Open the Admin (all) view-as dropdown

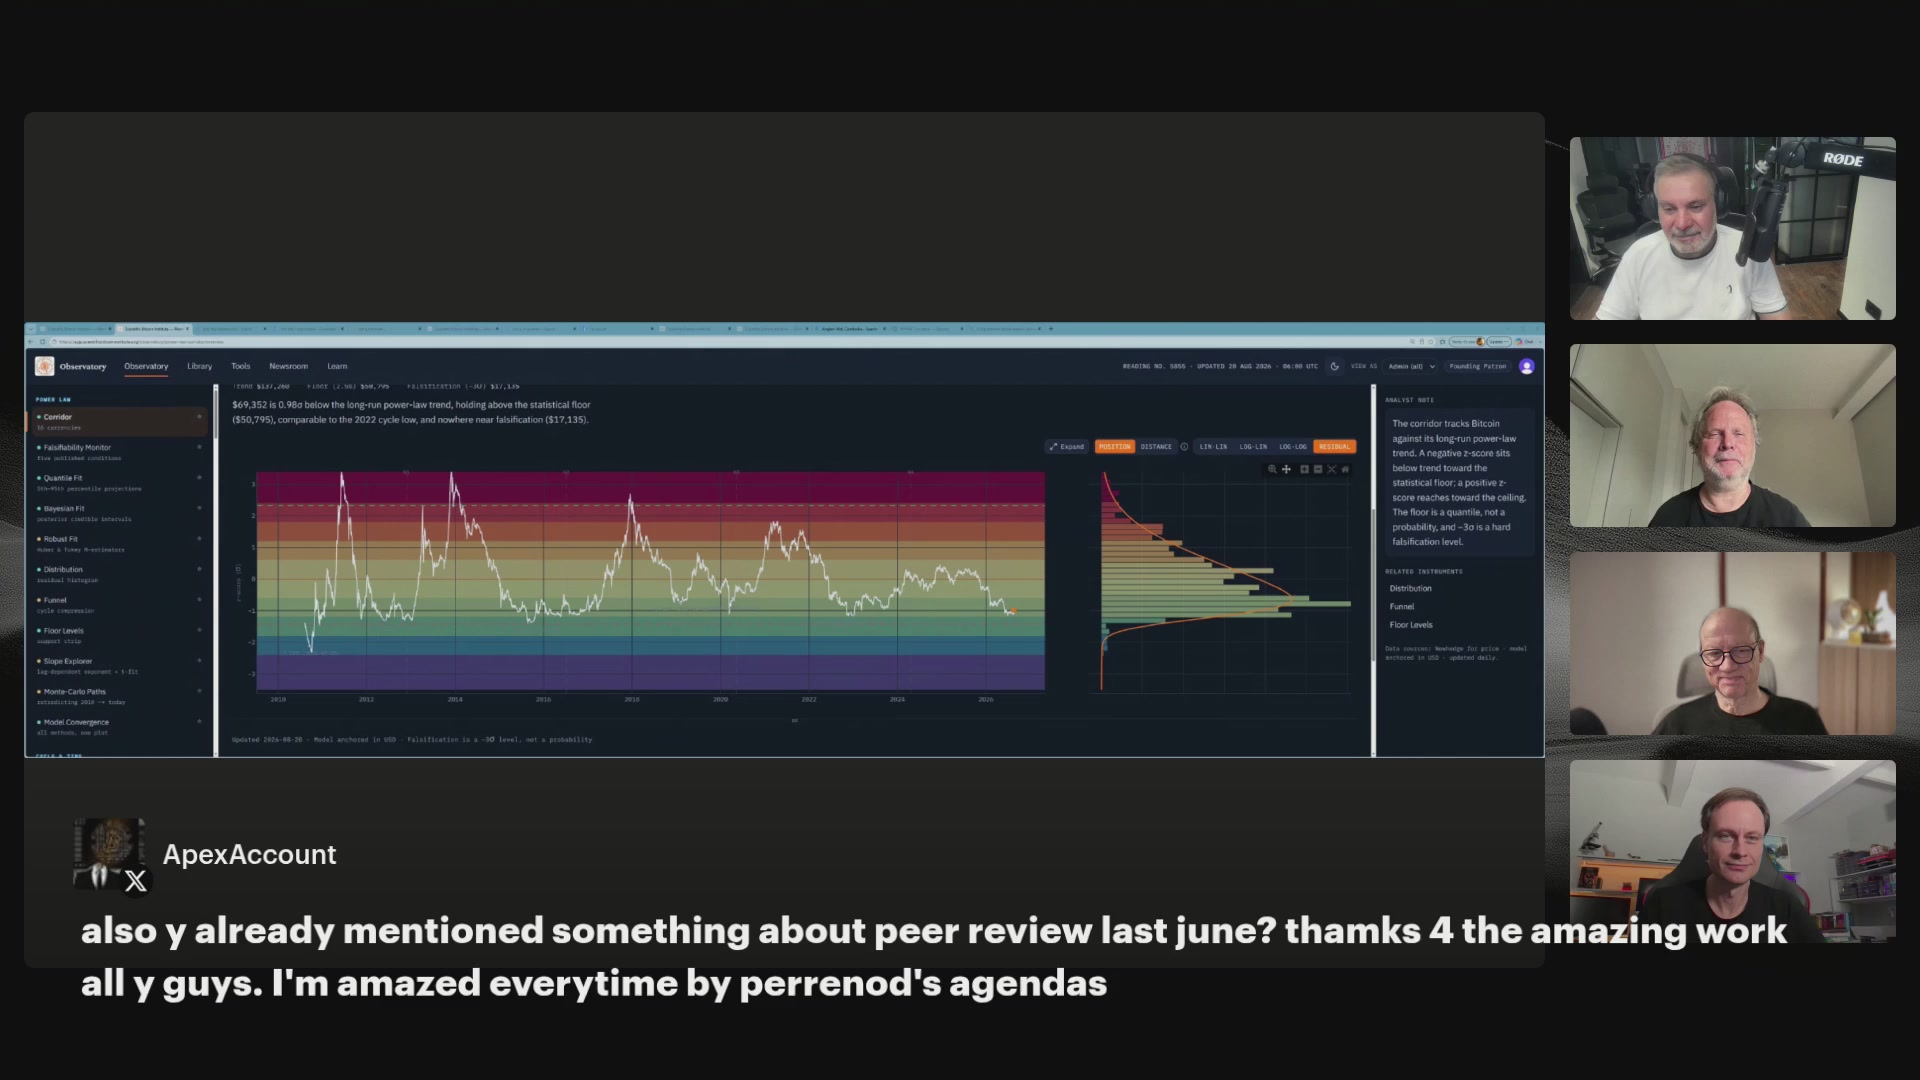[x=1412, y=366]
